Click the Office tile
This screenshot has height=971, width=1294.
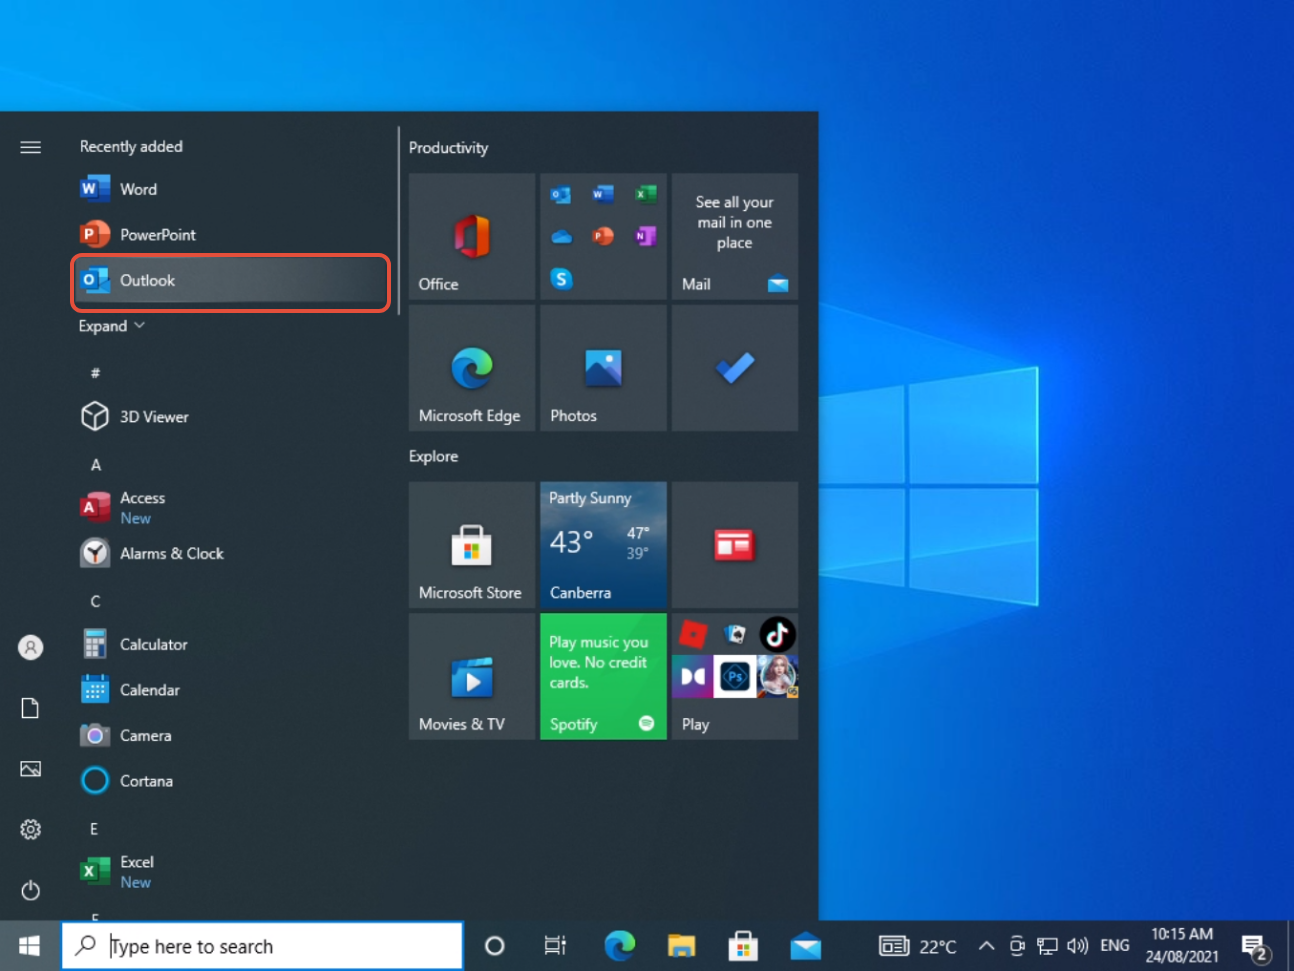[472, 237]
